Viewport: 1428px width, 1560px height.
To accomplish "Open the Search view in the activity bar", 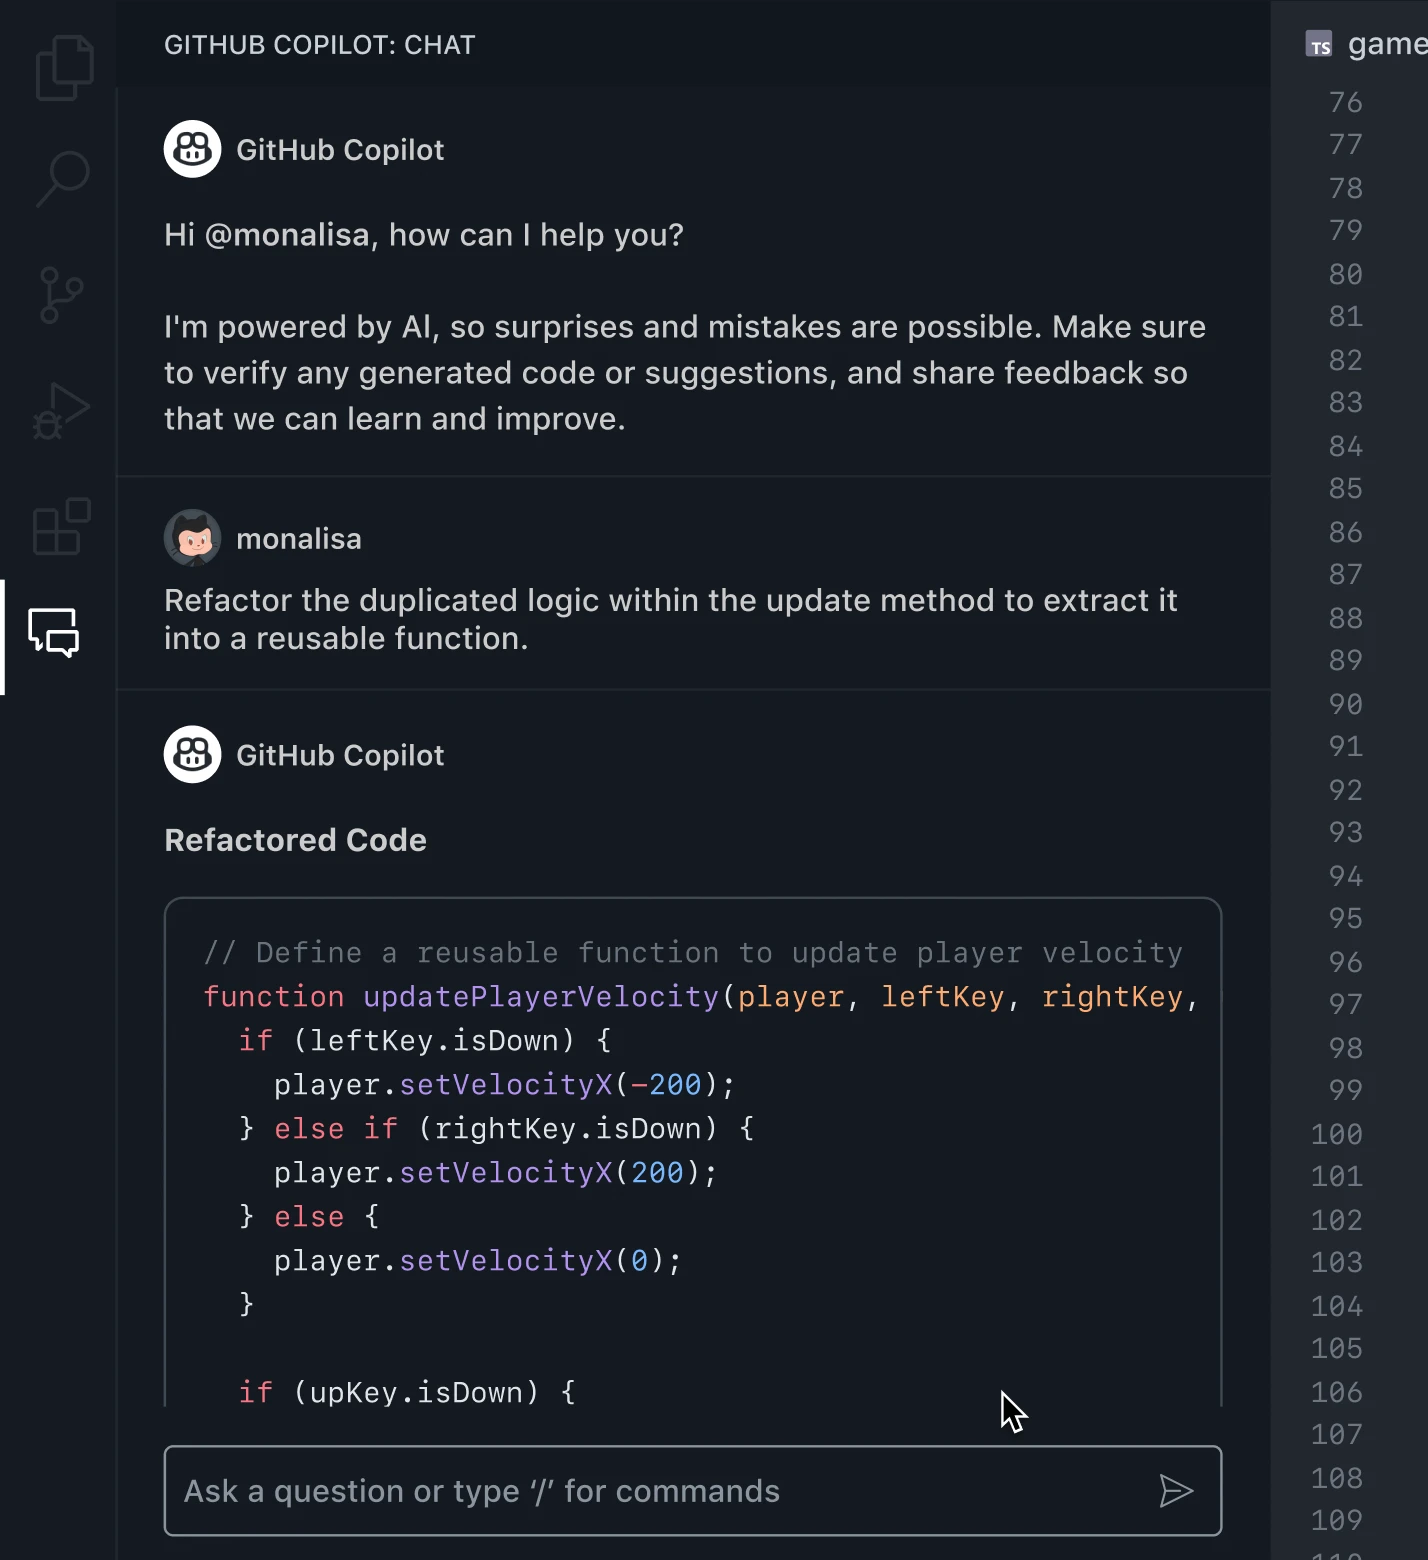I will [63, 179].
